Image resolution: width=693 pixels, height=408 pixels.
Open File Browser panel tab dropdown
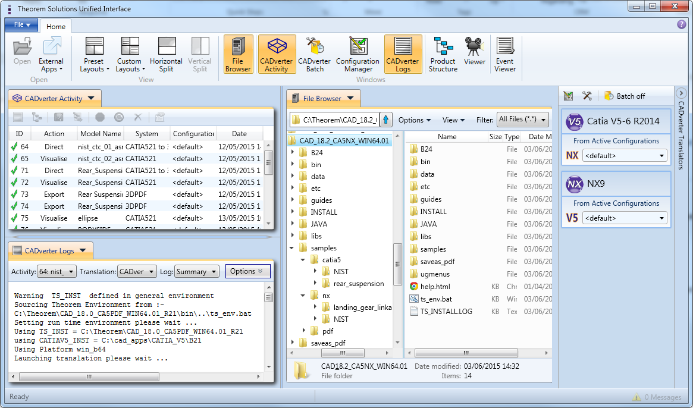pos(350,98)
